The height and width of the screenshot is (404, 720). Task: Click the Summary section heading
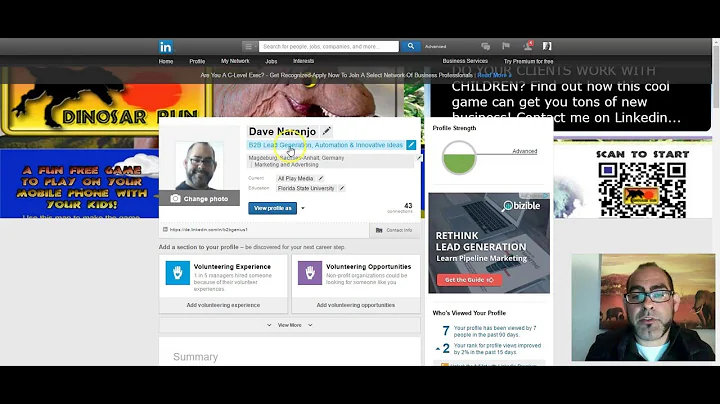[x=196, y=357]
